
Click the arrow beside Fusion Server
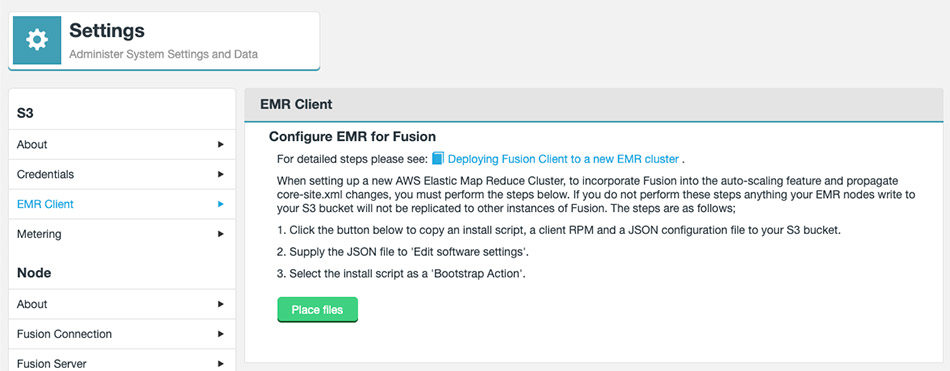coord(221,364)
